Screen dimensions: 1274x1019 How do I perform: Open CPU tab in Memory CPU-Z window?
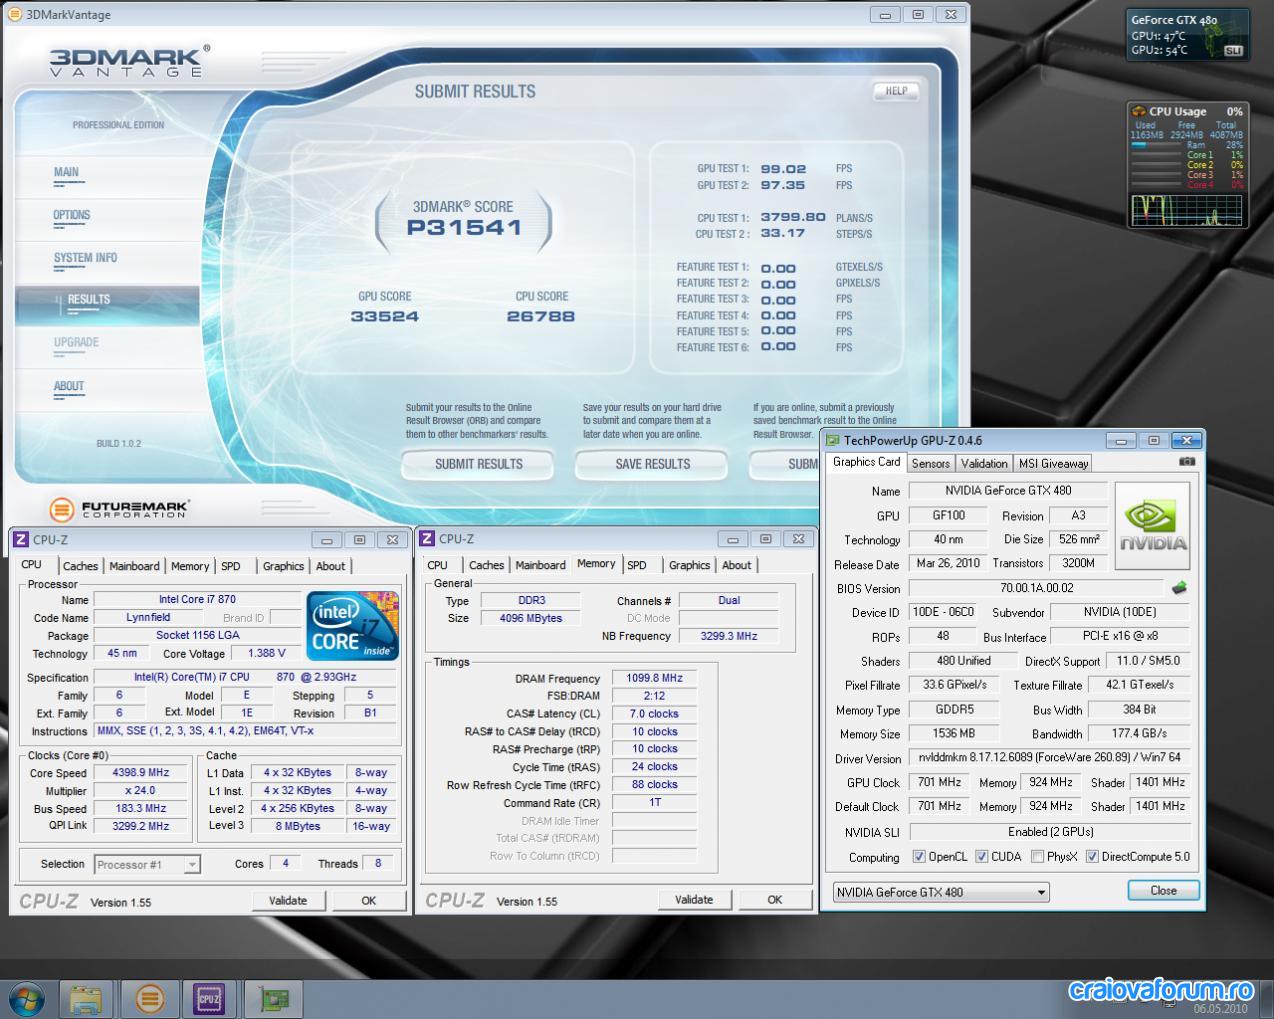[438, 565]
